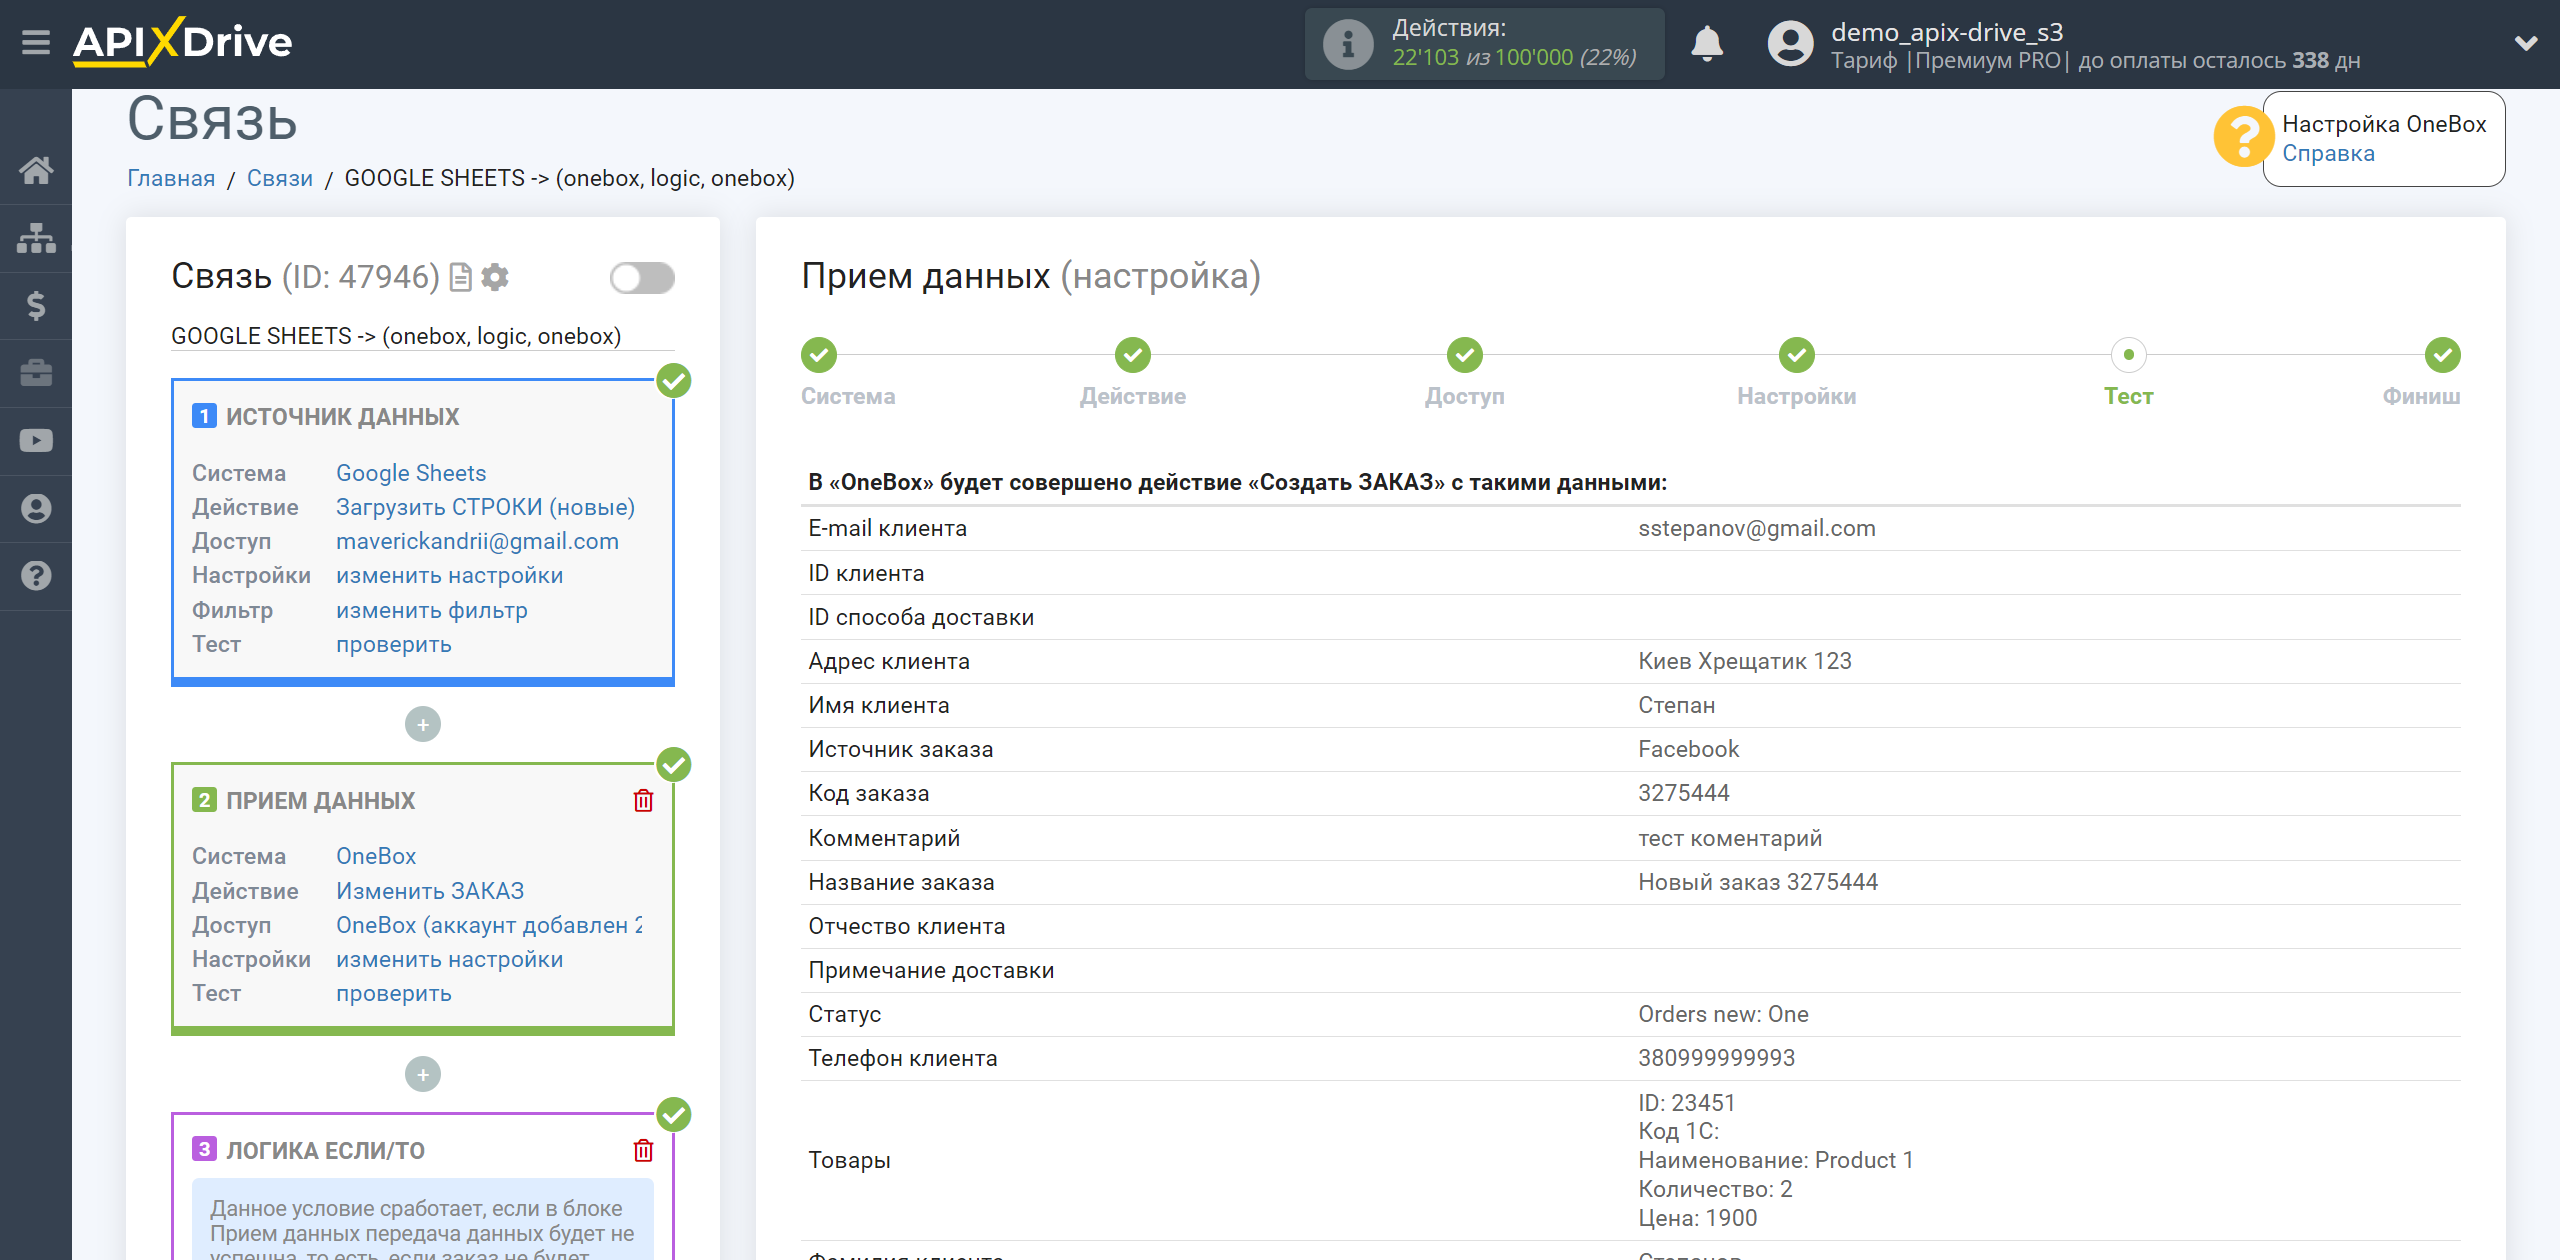Open the video tutorials YouTube icon
Viewport: 2560px width, 1260px height.
[36, 441]
